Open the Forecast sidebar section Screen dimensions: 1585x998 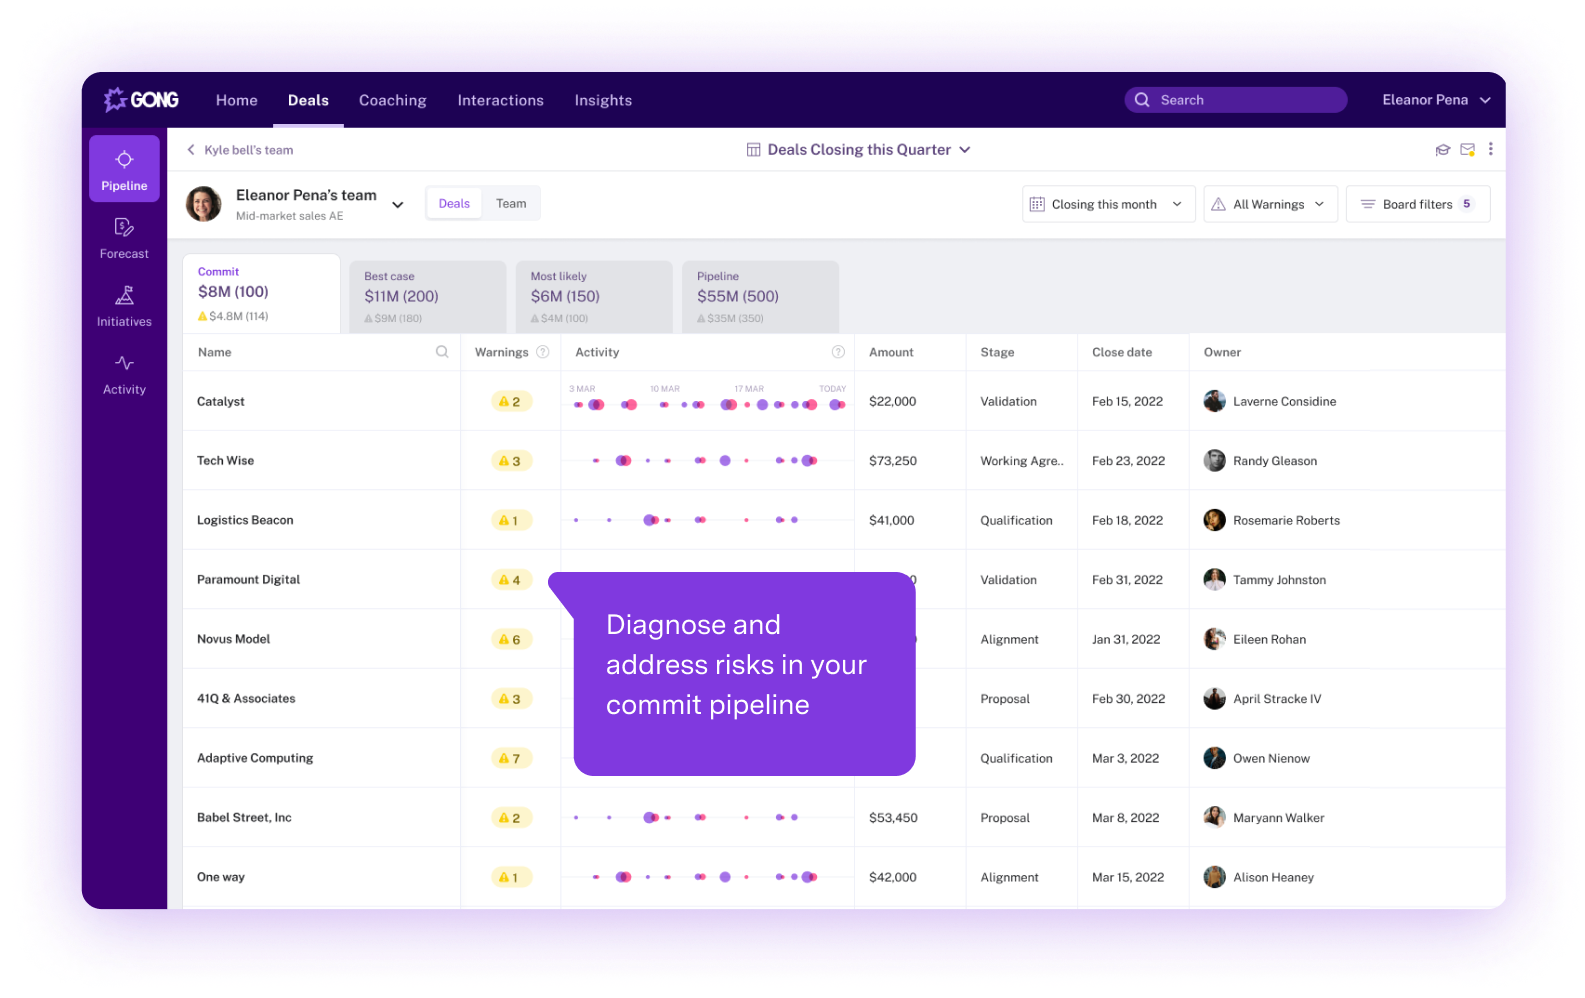click(x=124, y=238)
